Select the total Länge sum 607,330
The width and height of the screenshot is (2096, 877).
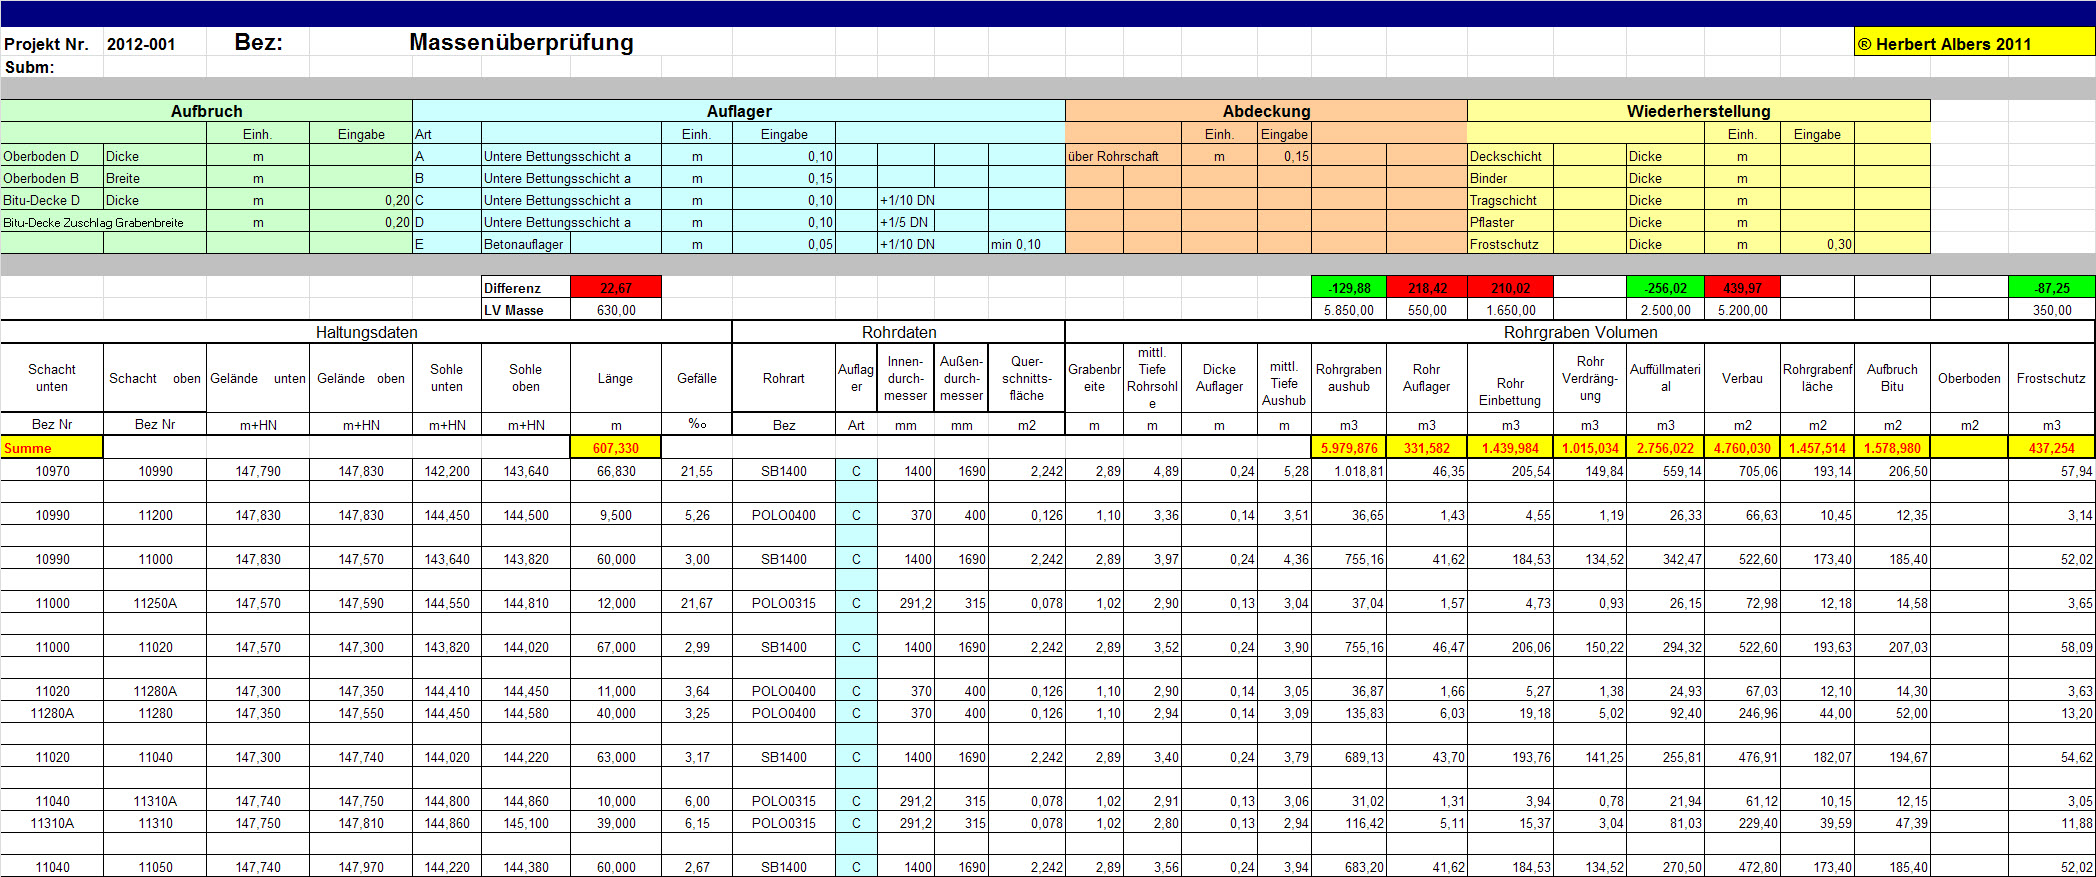click(616, 448)
